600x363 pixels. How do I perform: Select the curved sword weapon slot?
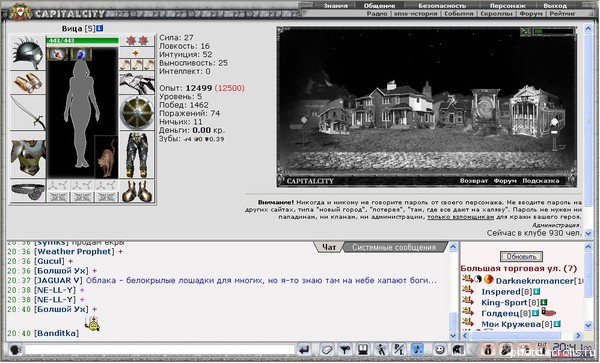pos(27,112)
